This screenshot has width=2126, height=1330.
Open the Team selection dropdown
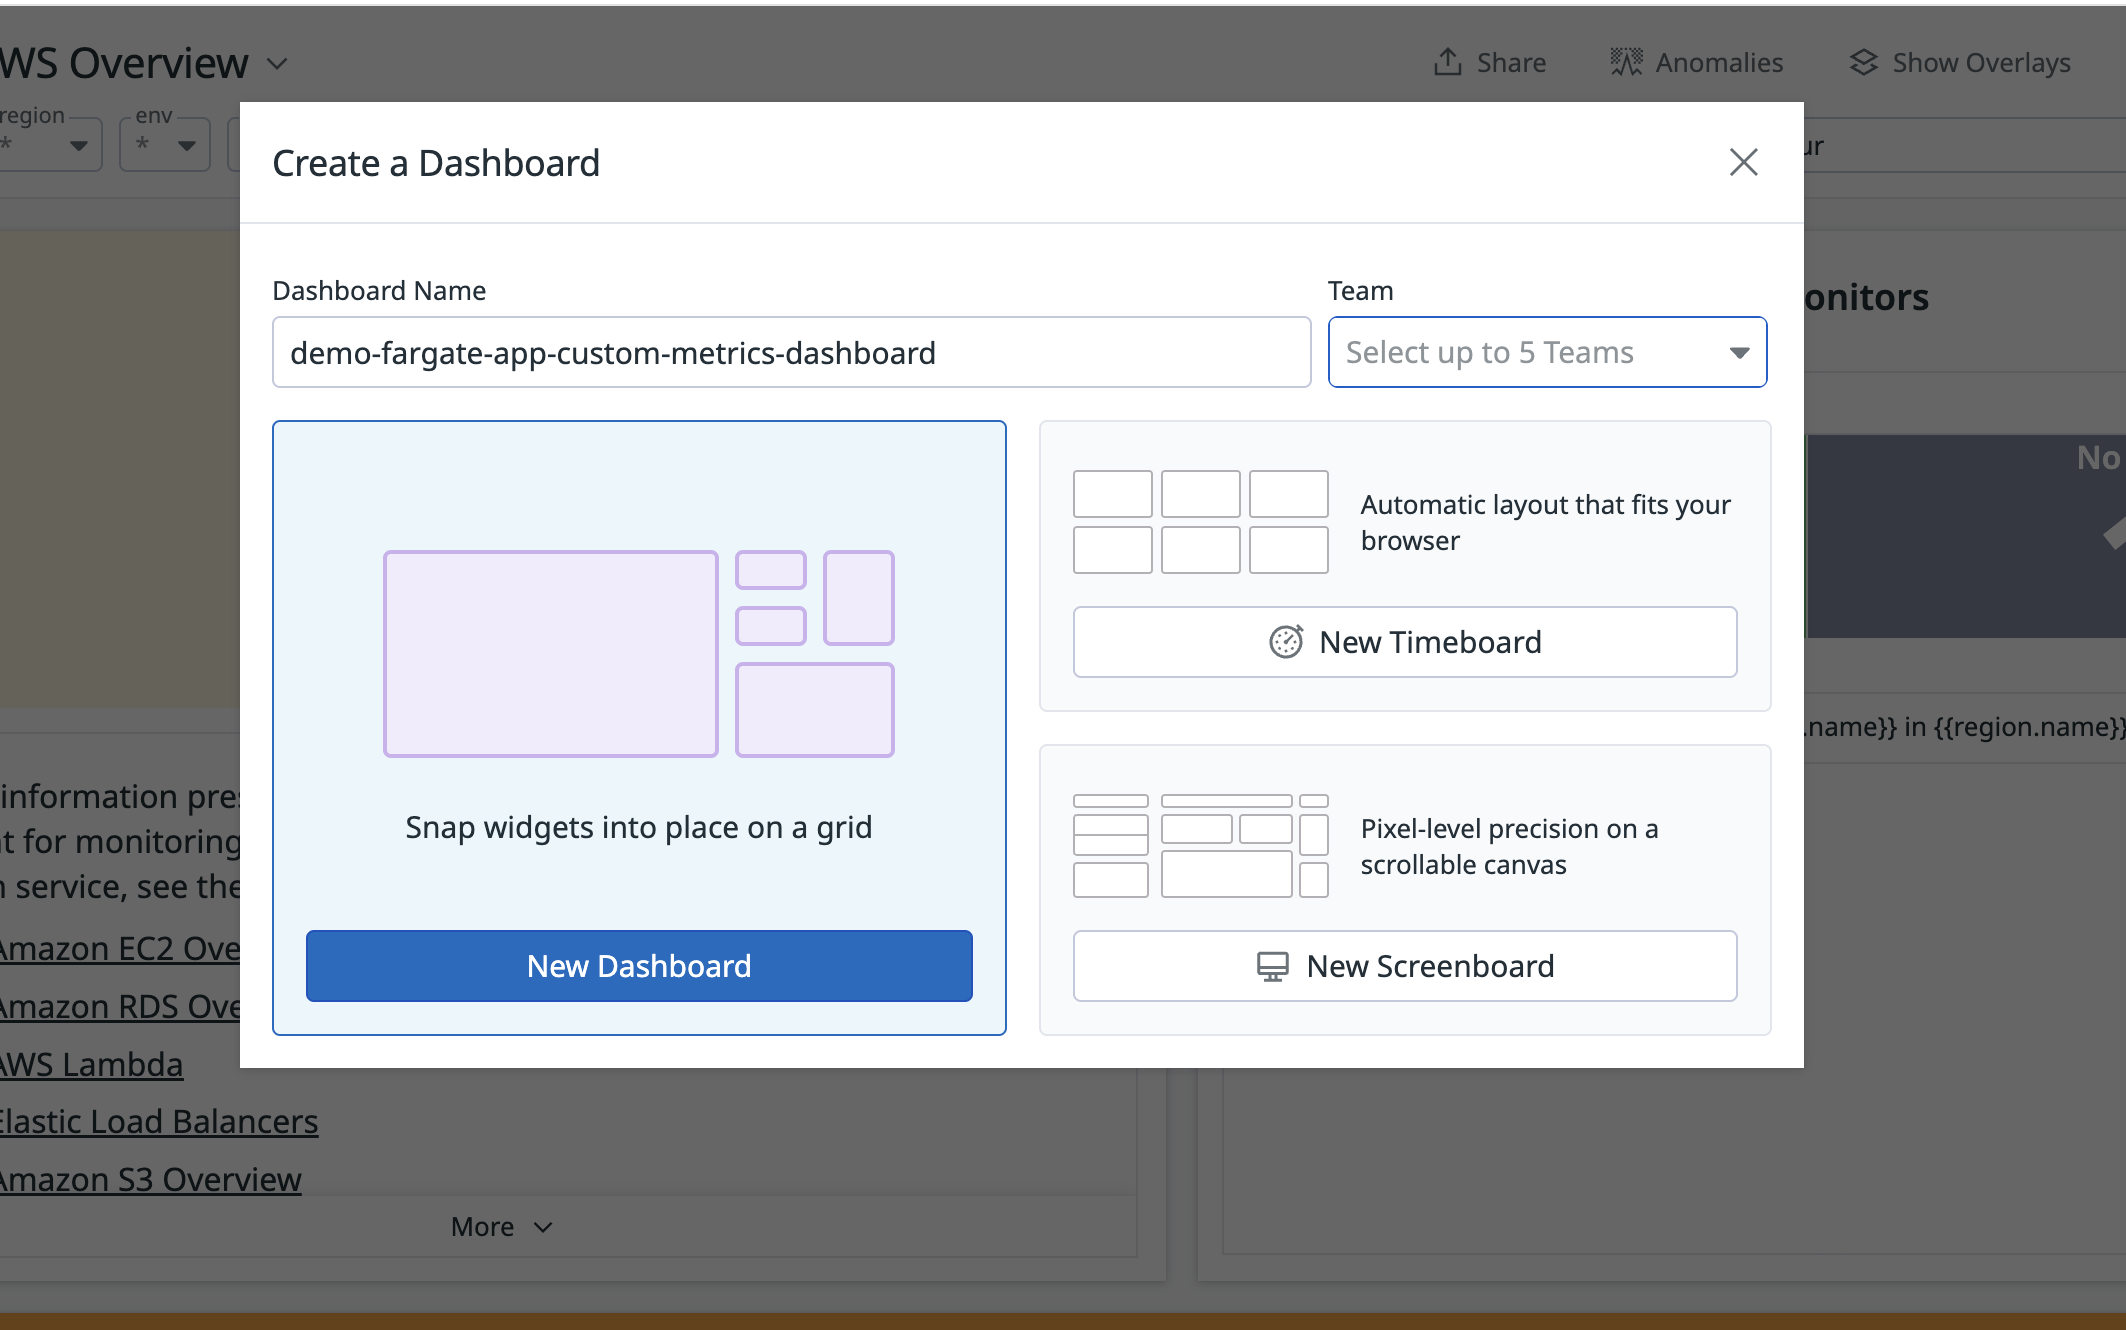(1546, 352)
